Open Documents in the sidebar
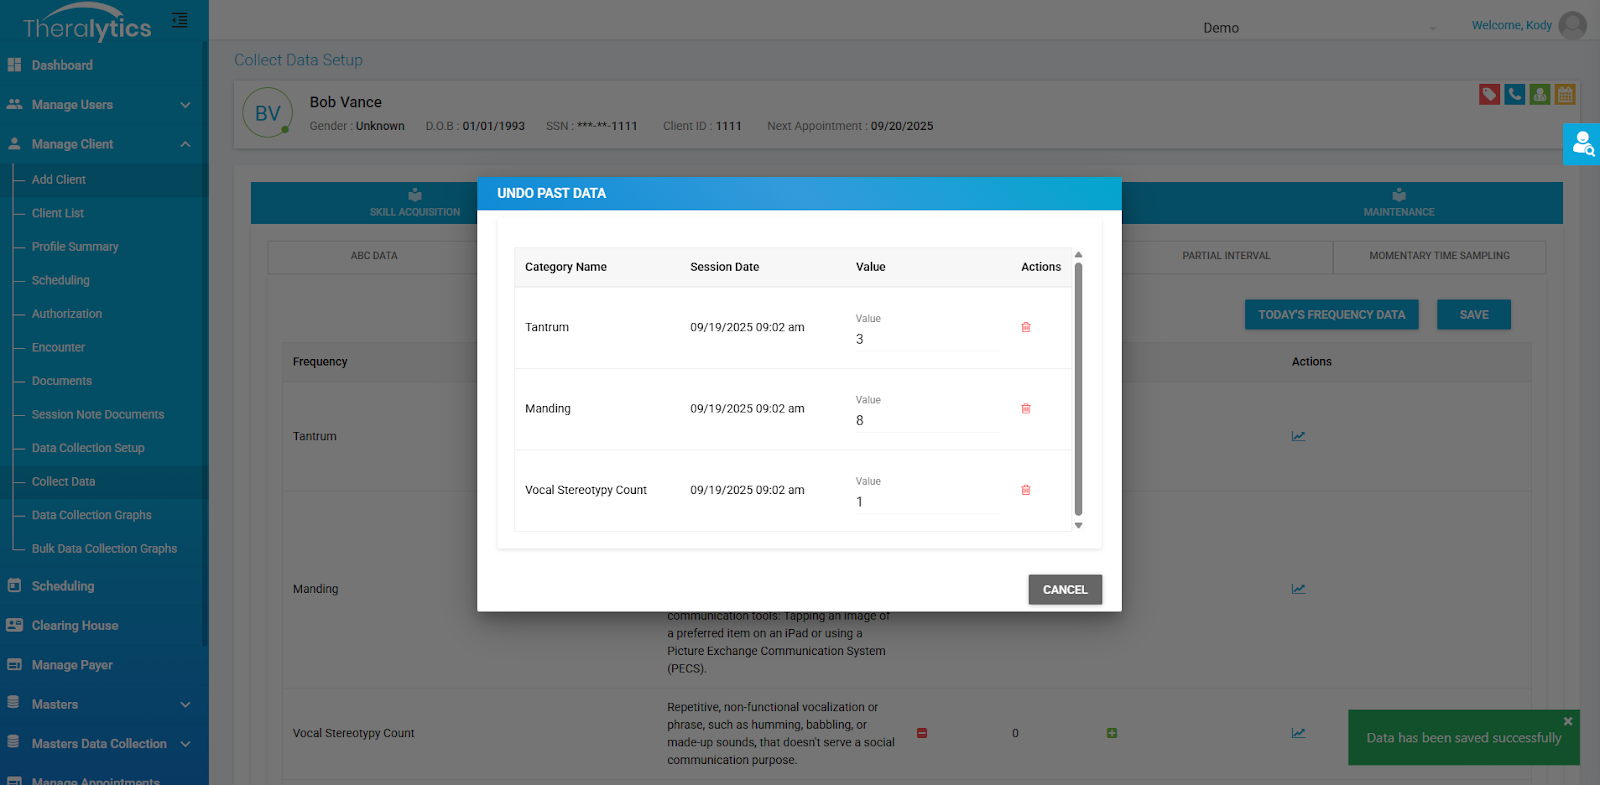This screenshot has height=785, width=1600. coord(62,381)
